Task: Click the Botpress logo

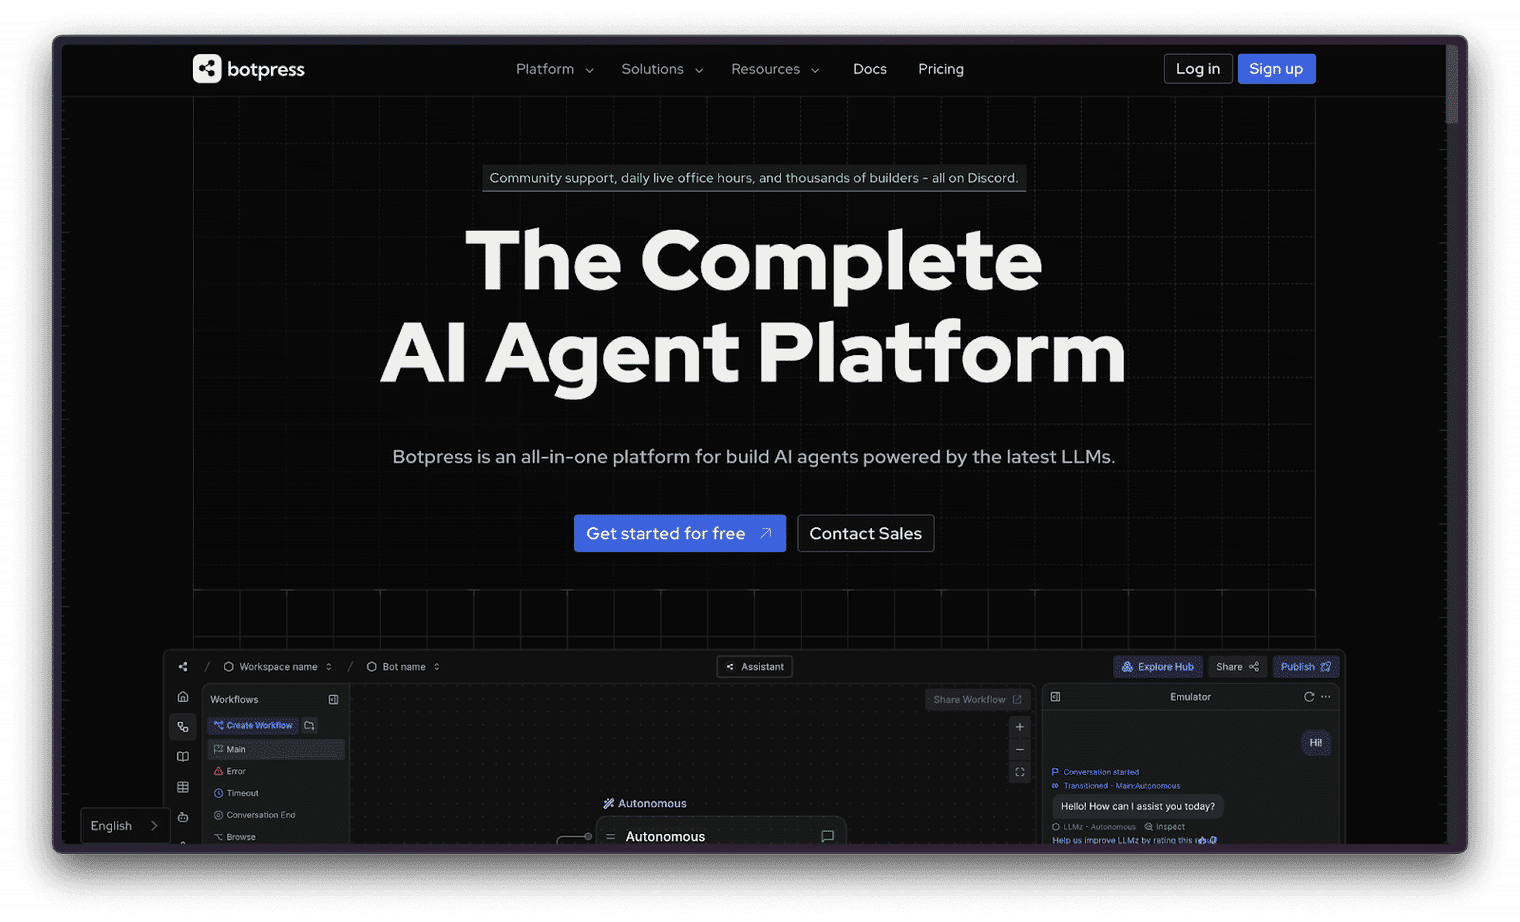Action: [248, 69]
